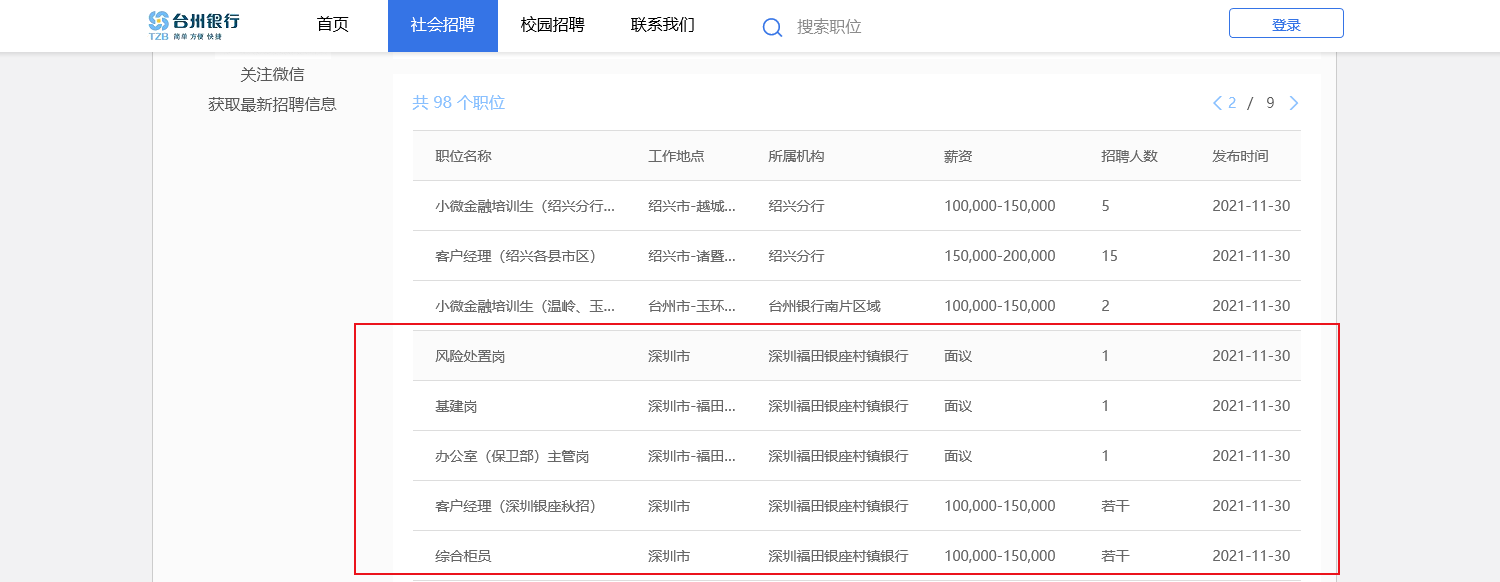The height and width of the screenshot is (582, 1500).
Task: Click recruit count 5 cell
Action: 1105,206
